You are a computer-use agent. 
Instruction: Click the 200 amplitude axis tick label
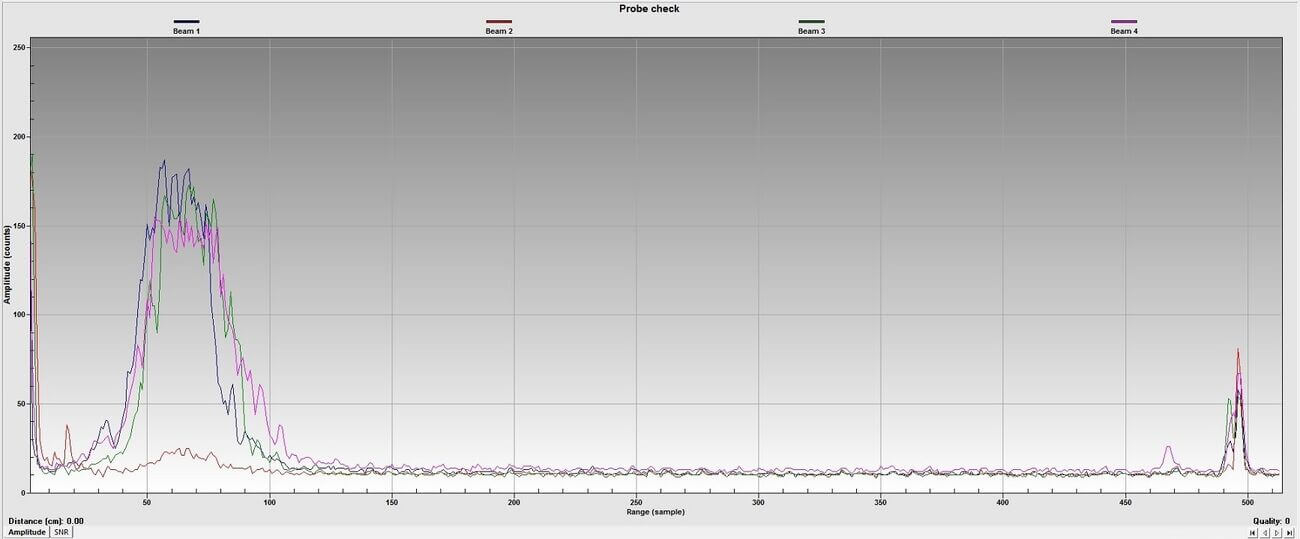coord(20,137)
